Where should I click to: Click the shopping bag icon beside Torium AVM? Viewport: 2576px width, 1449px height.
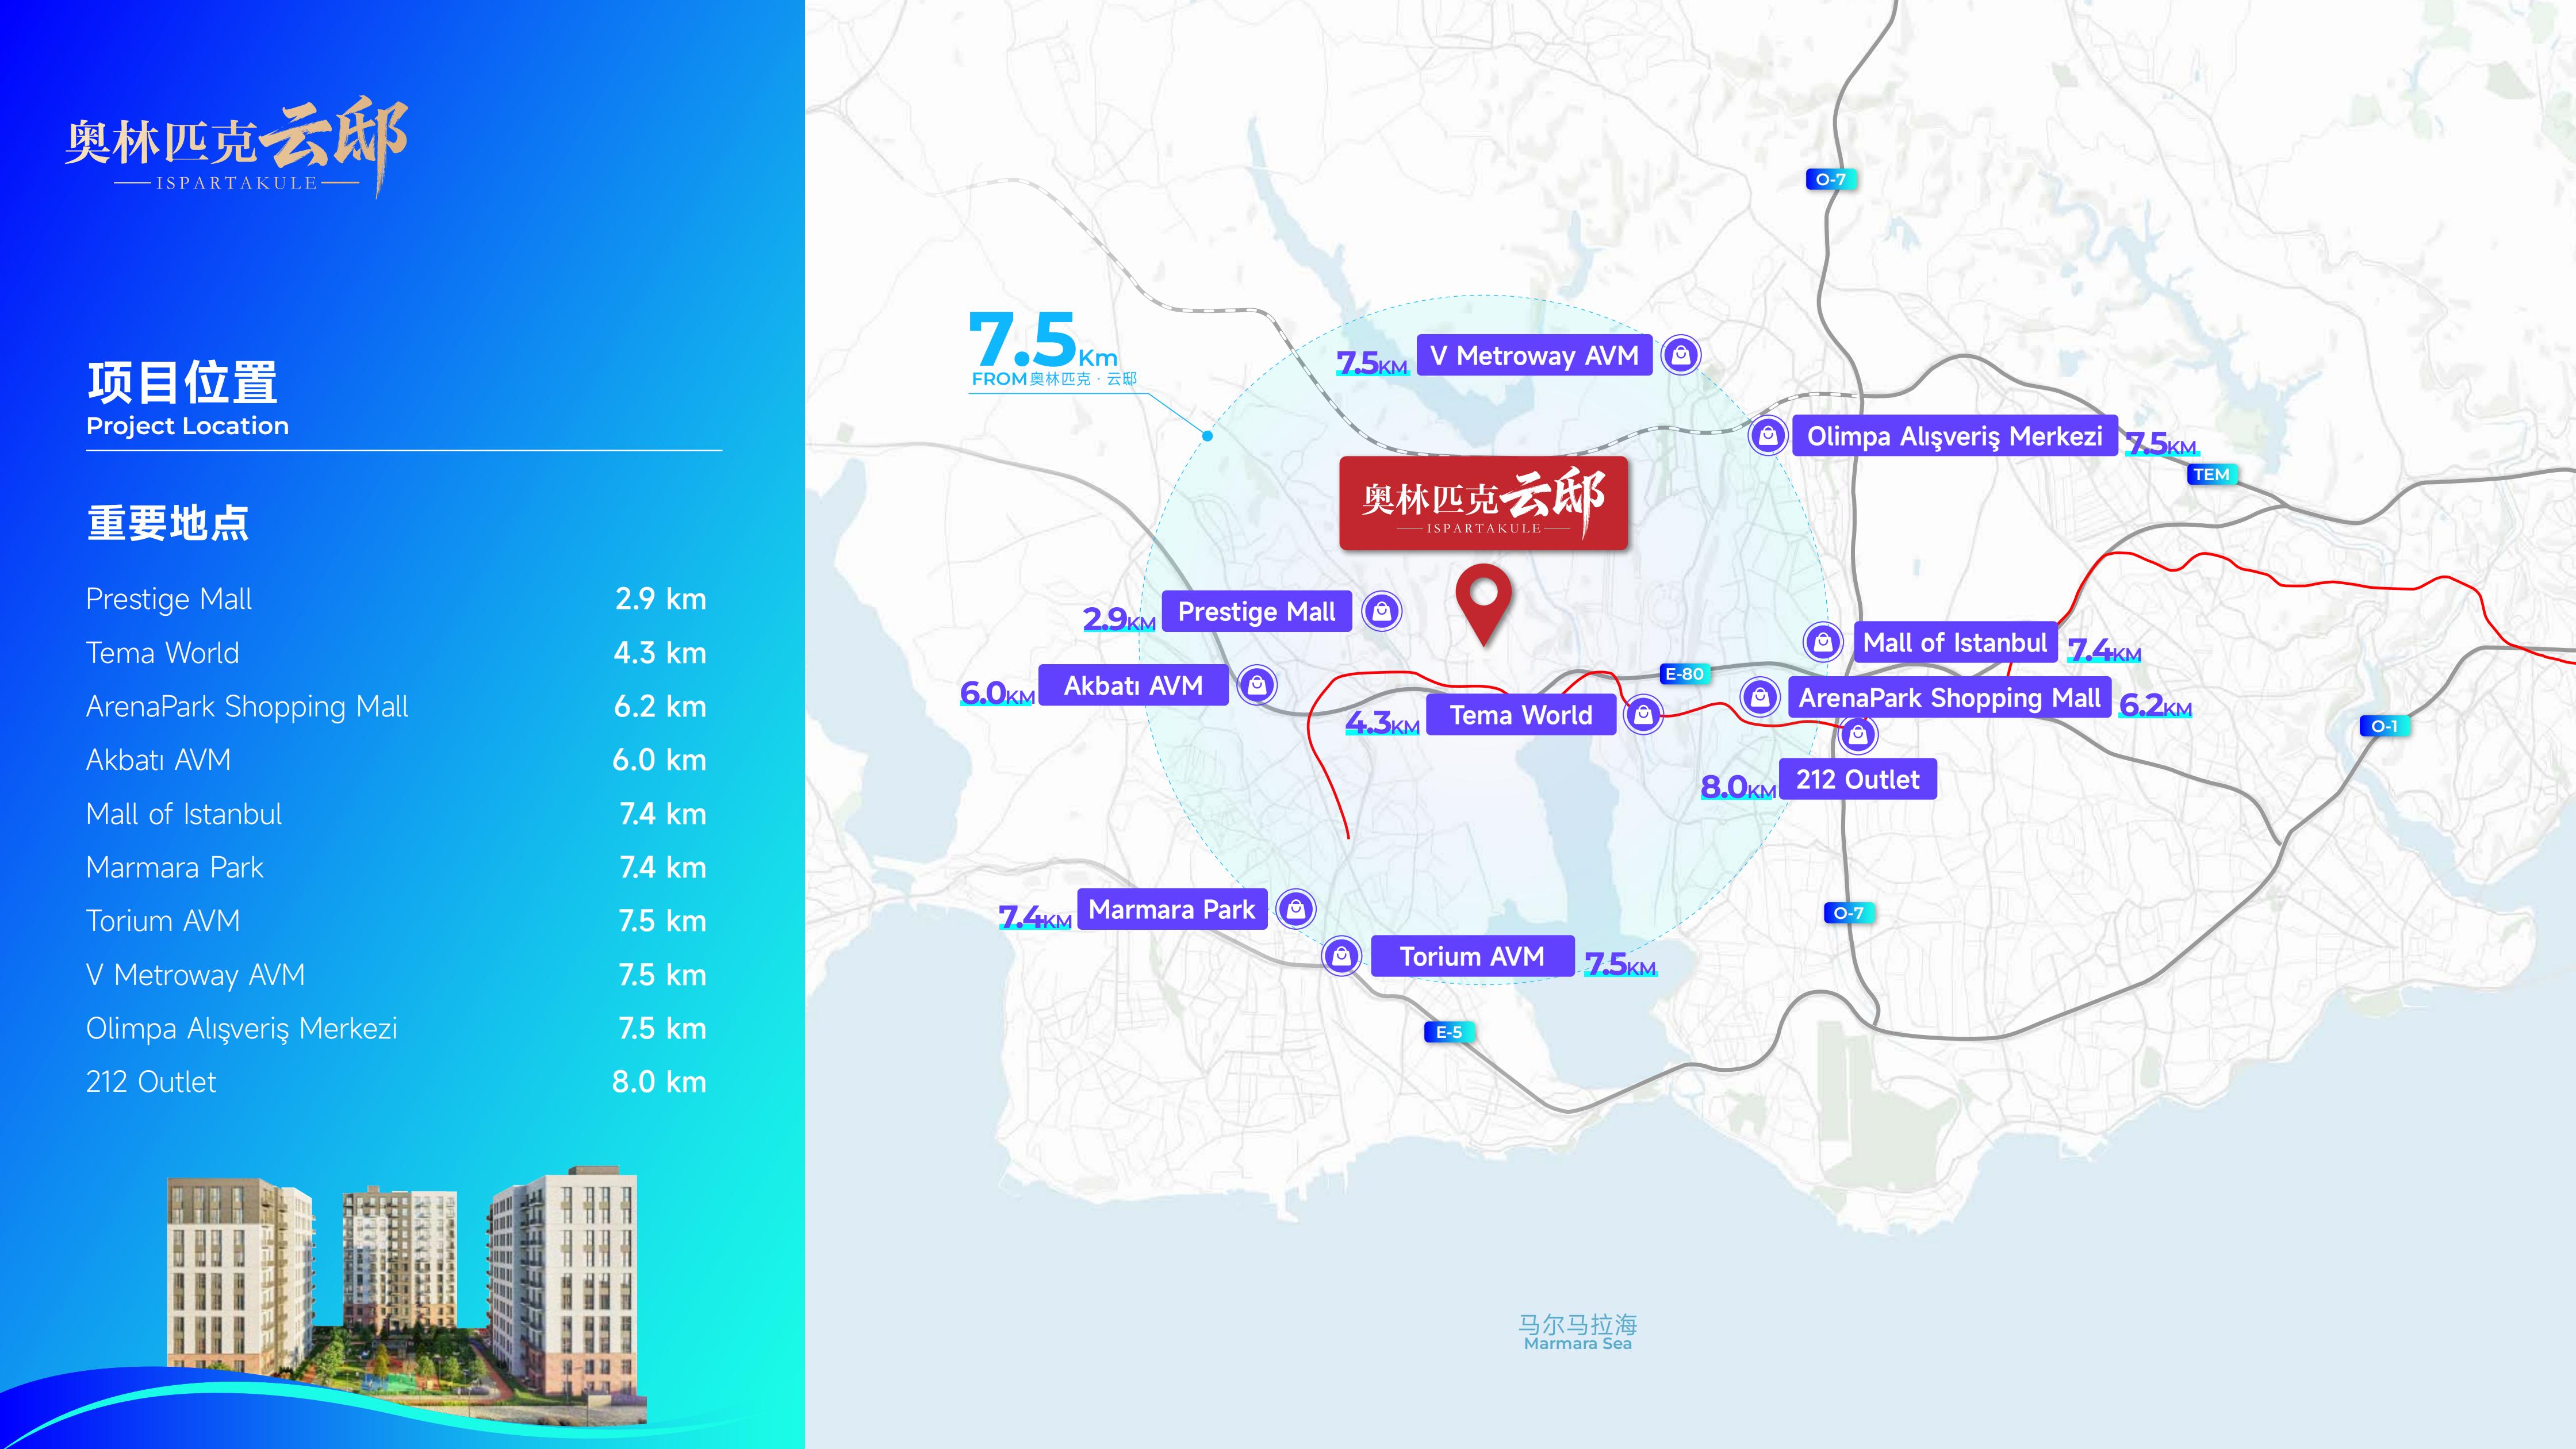pos(1341,956)
